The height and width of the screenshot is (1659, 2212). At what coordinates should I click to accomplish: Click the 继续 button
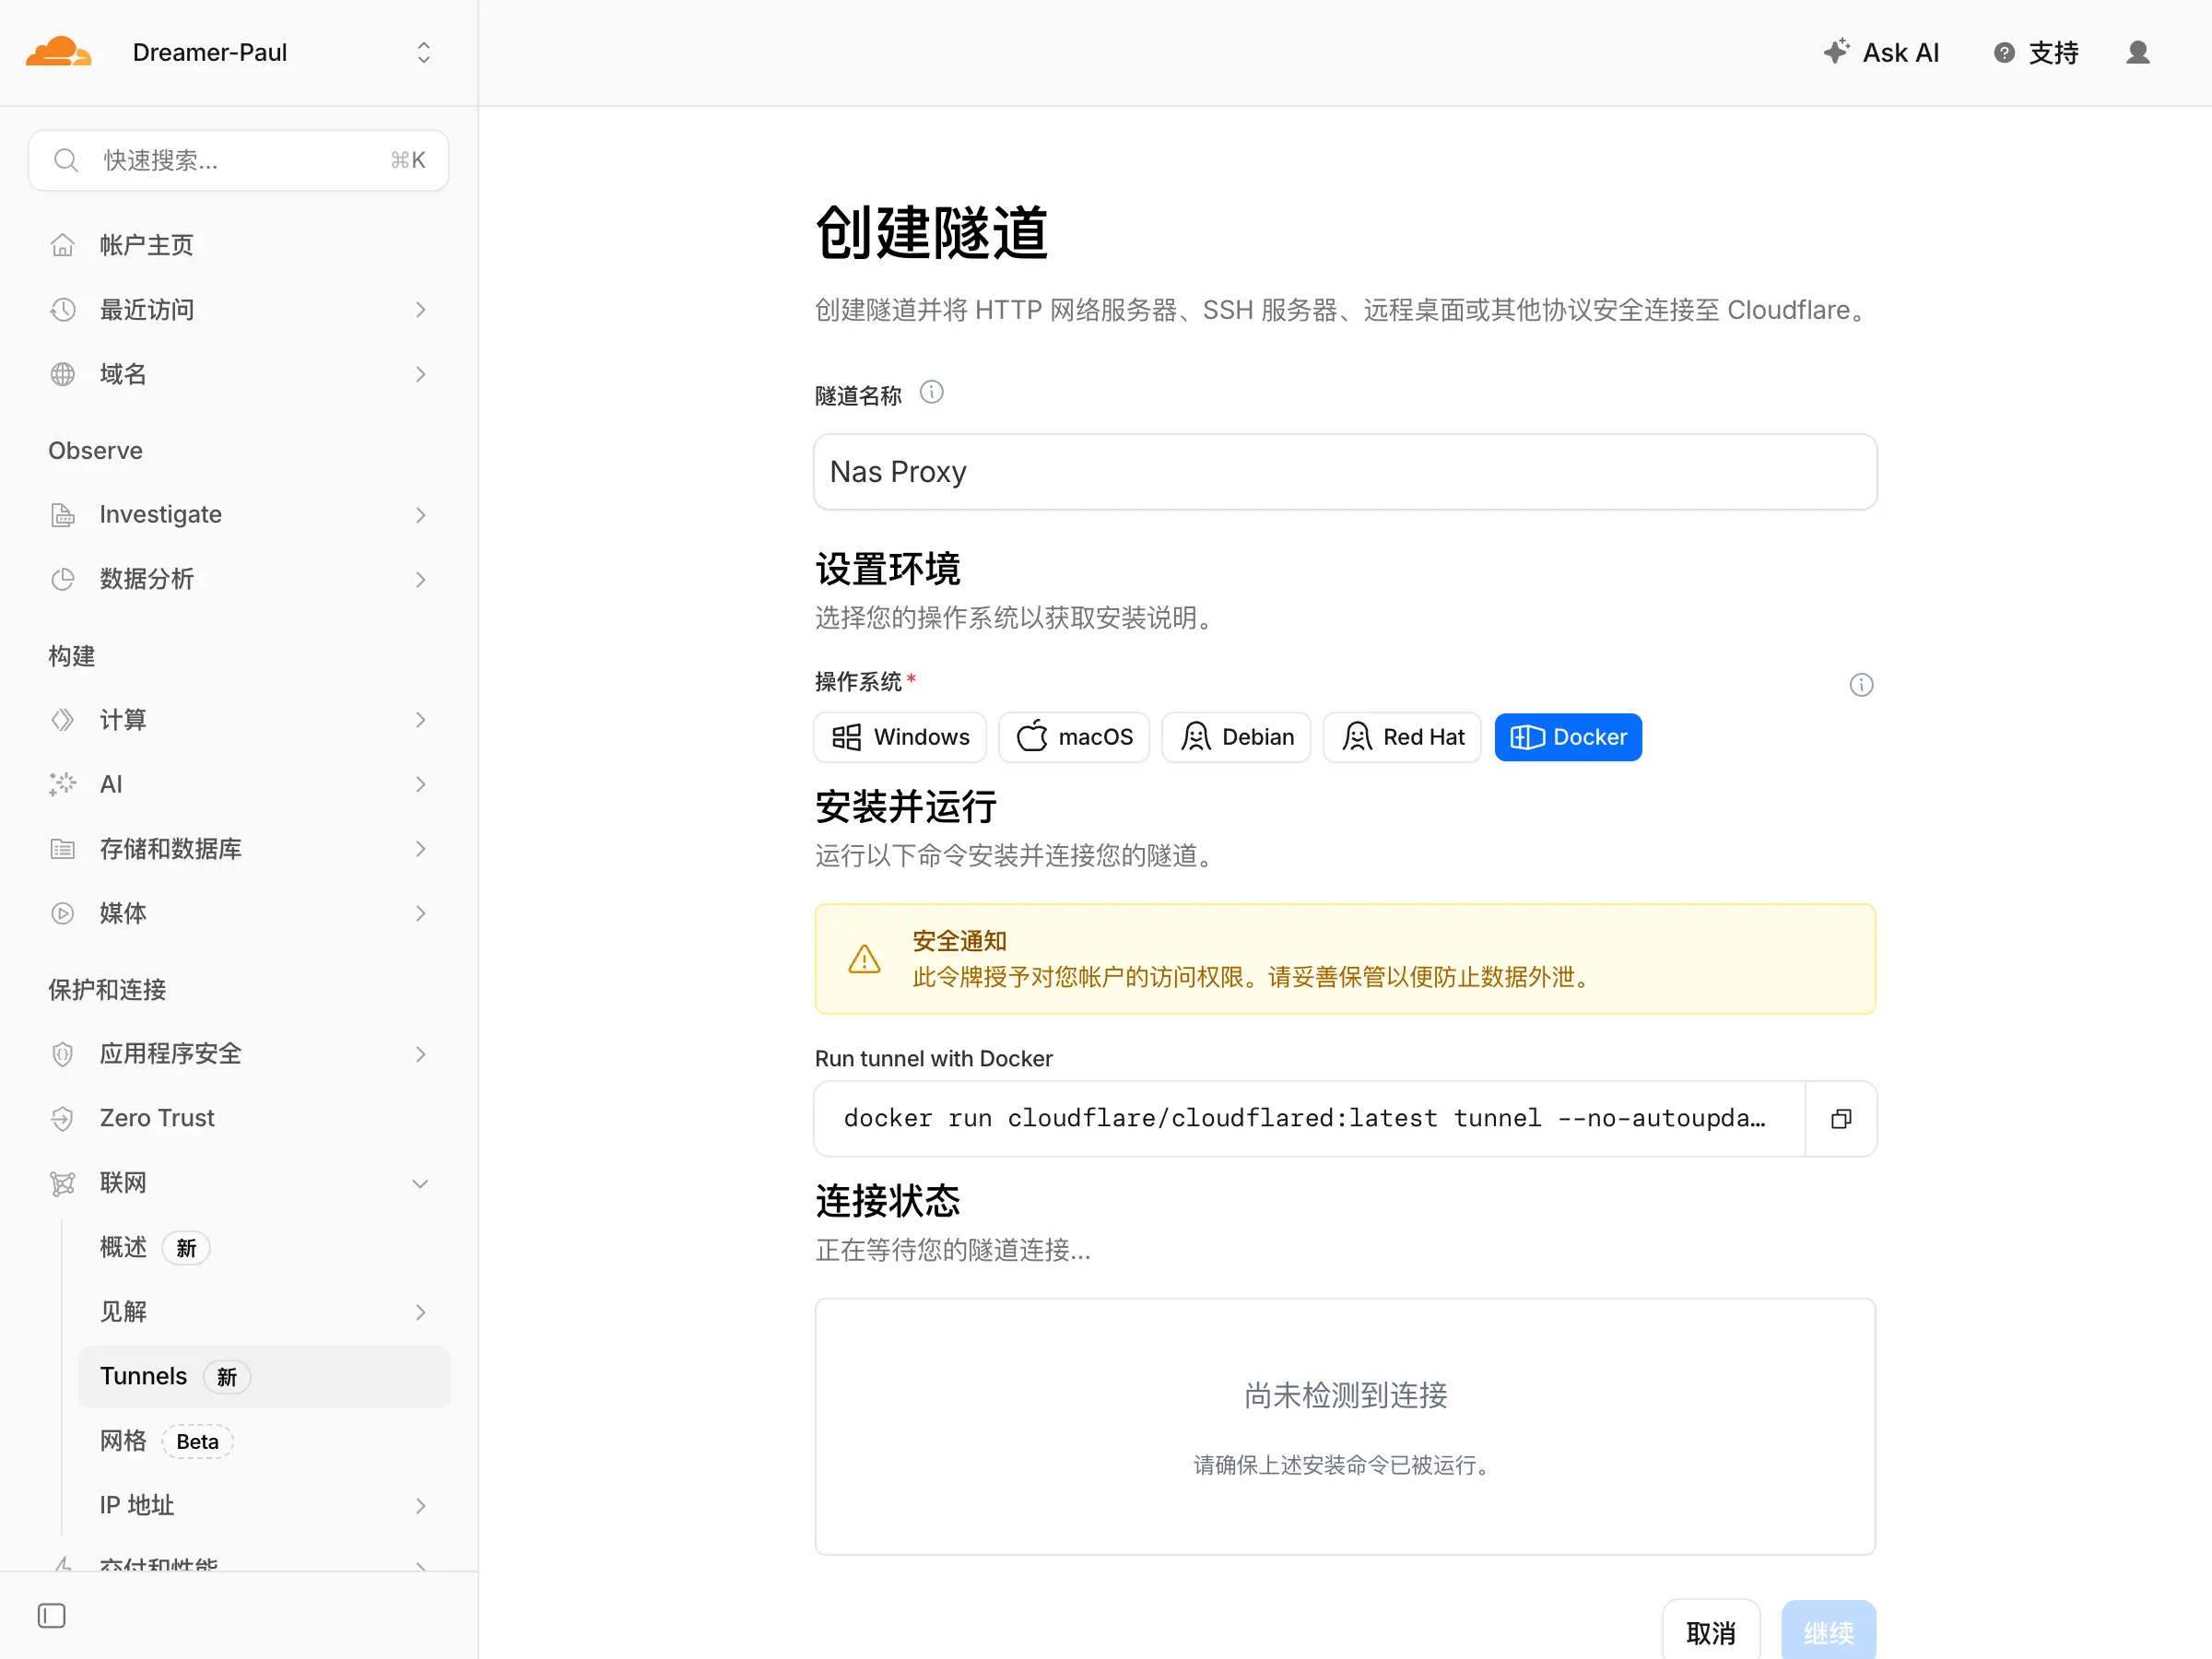click(x=1828, y=1633)
